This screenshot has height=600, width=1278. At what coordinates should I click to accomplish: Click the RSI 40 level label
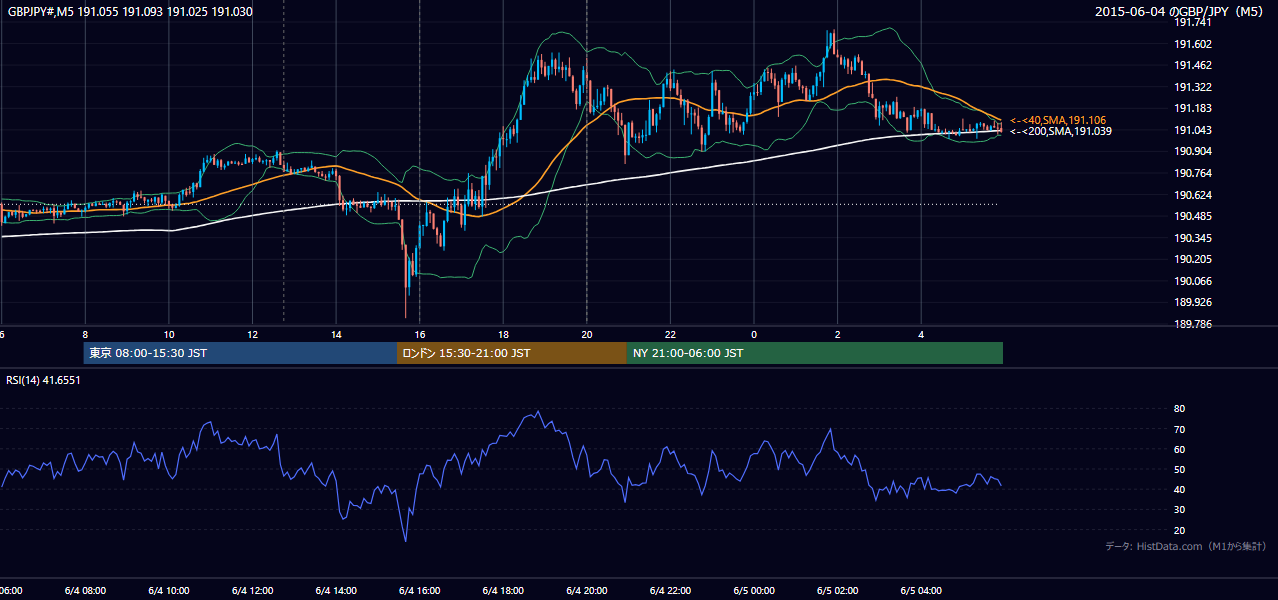click(1179, 489)
